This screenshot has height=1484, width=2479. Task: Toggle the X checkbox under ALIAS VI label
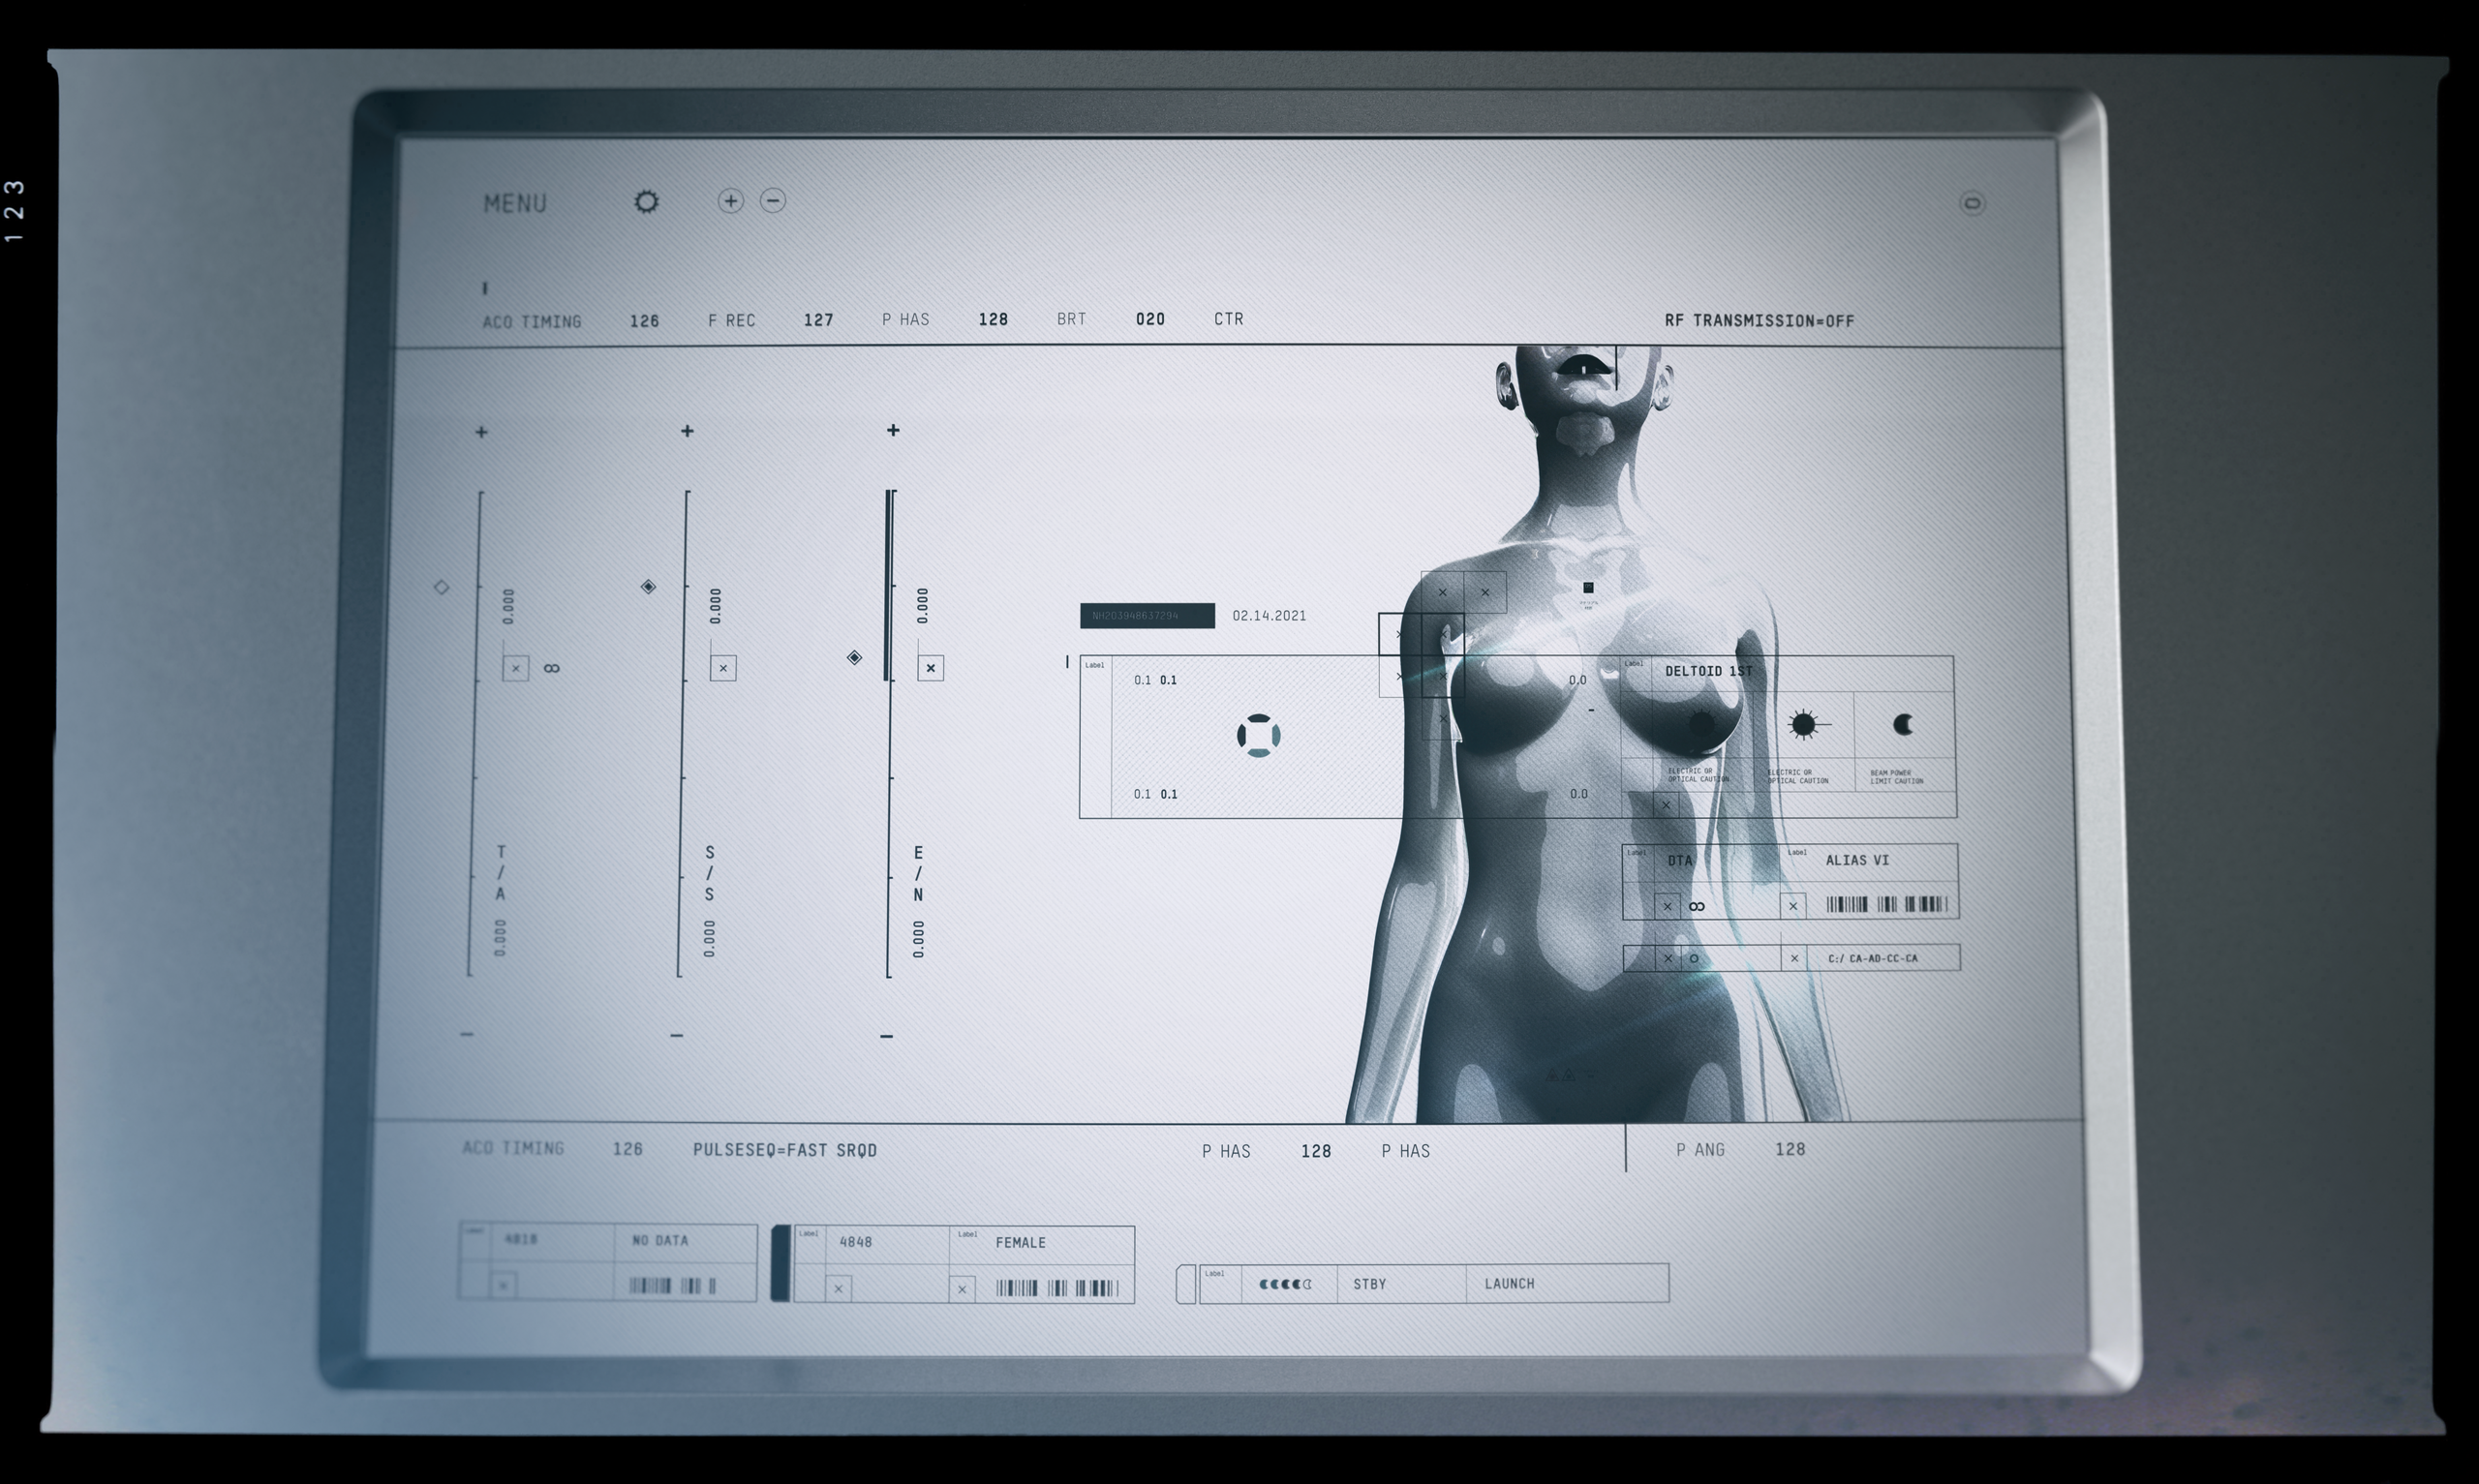tap(1792, 906)
